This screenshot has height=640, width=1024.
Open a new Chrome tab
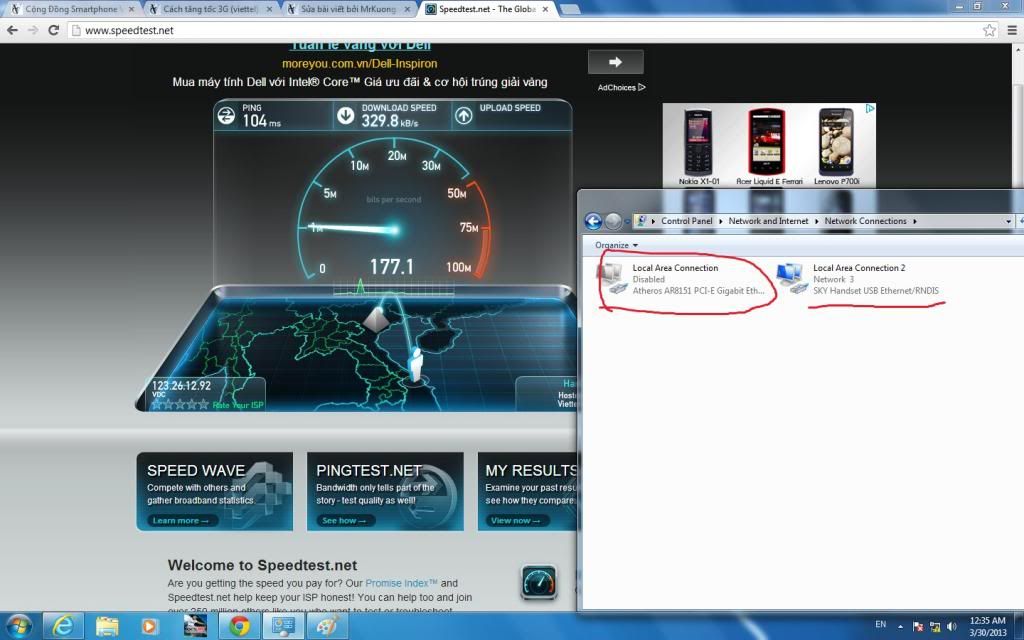[x=570, y=9]
